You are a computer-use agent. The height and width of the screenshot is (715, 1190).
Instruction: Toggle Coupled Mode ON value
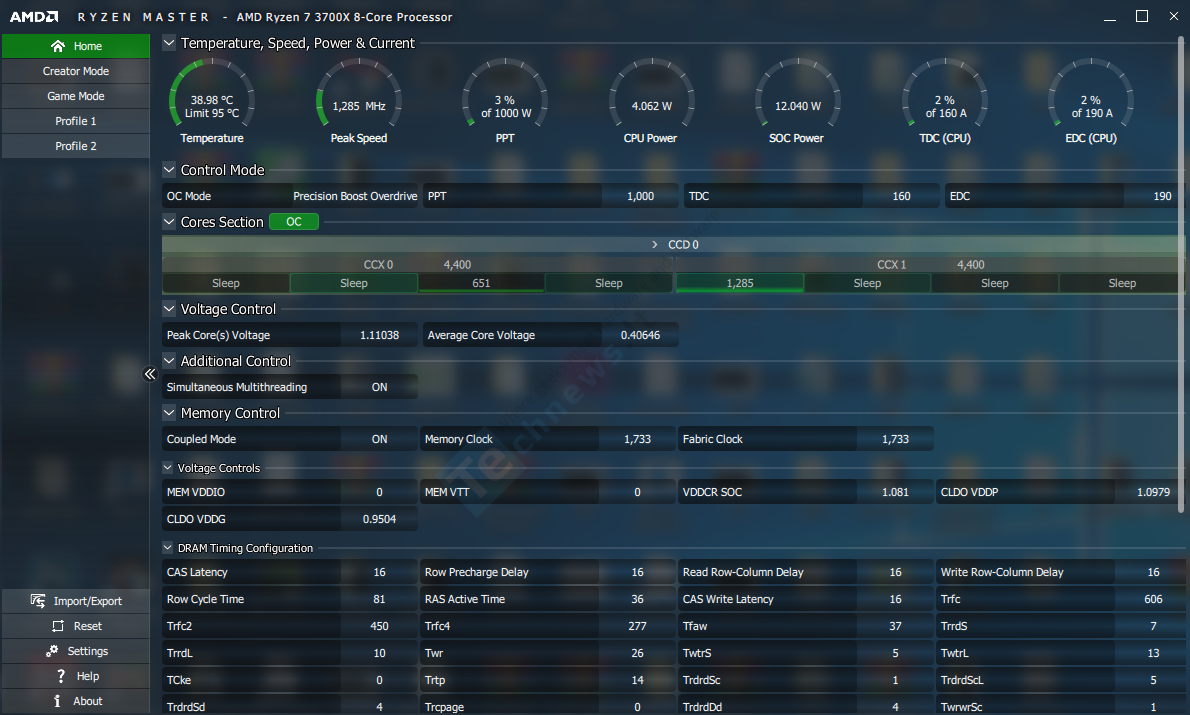click(379, 439)
